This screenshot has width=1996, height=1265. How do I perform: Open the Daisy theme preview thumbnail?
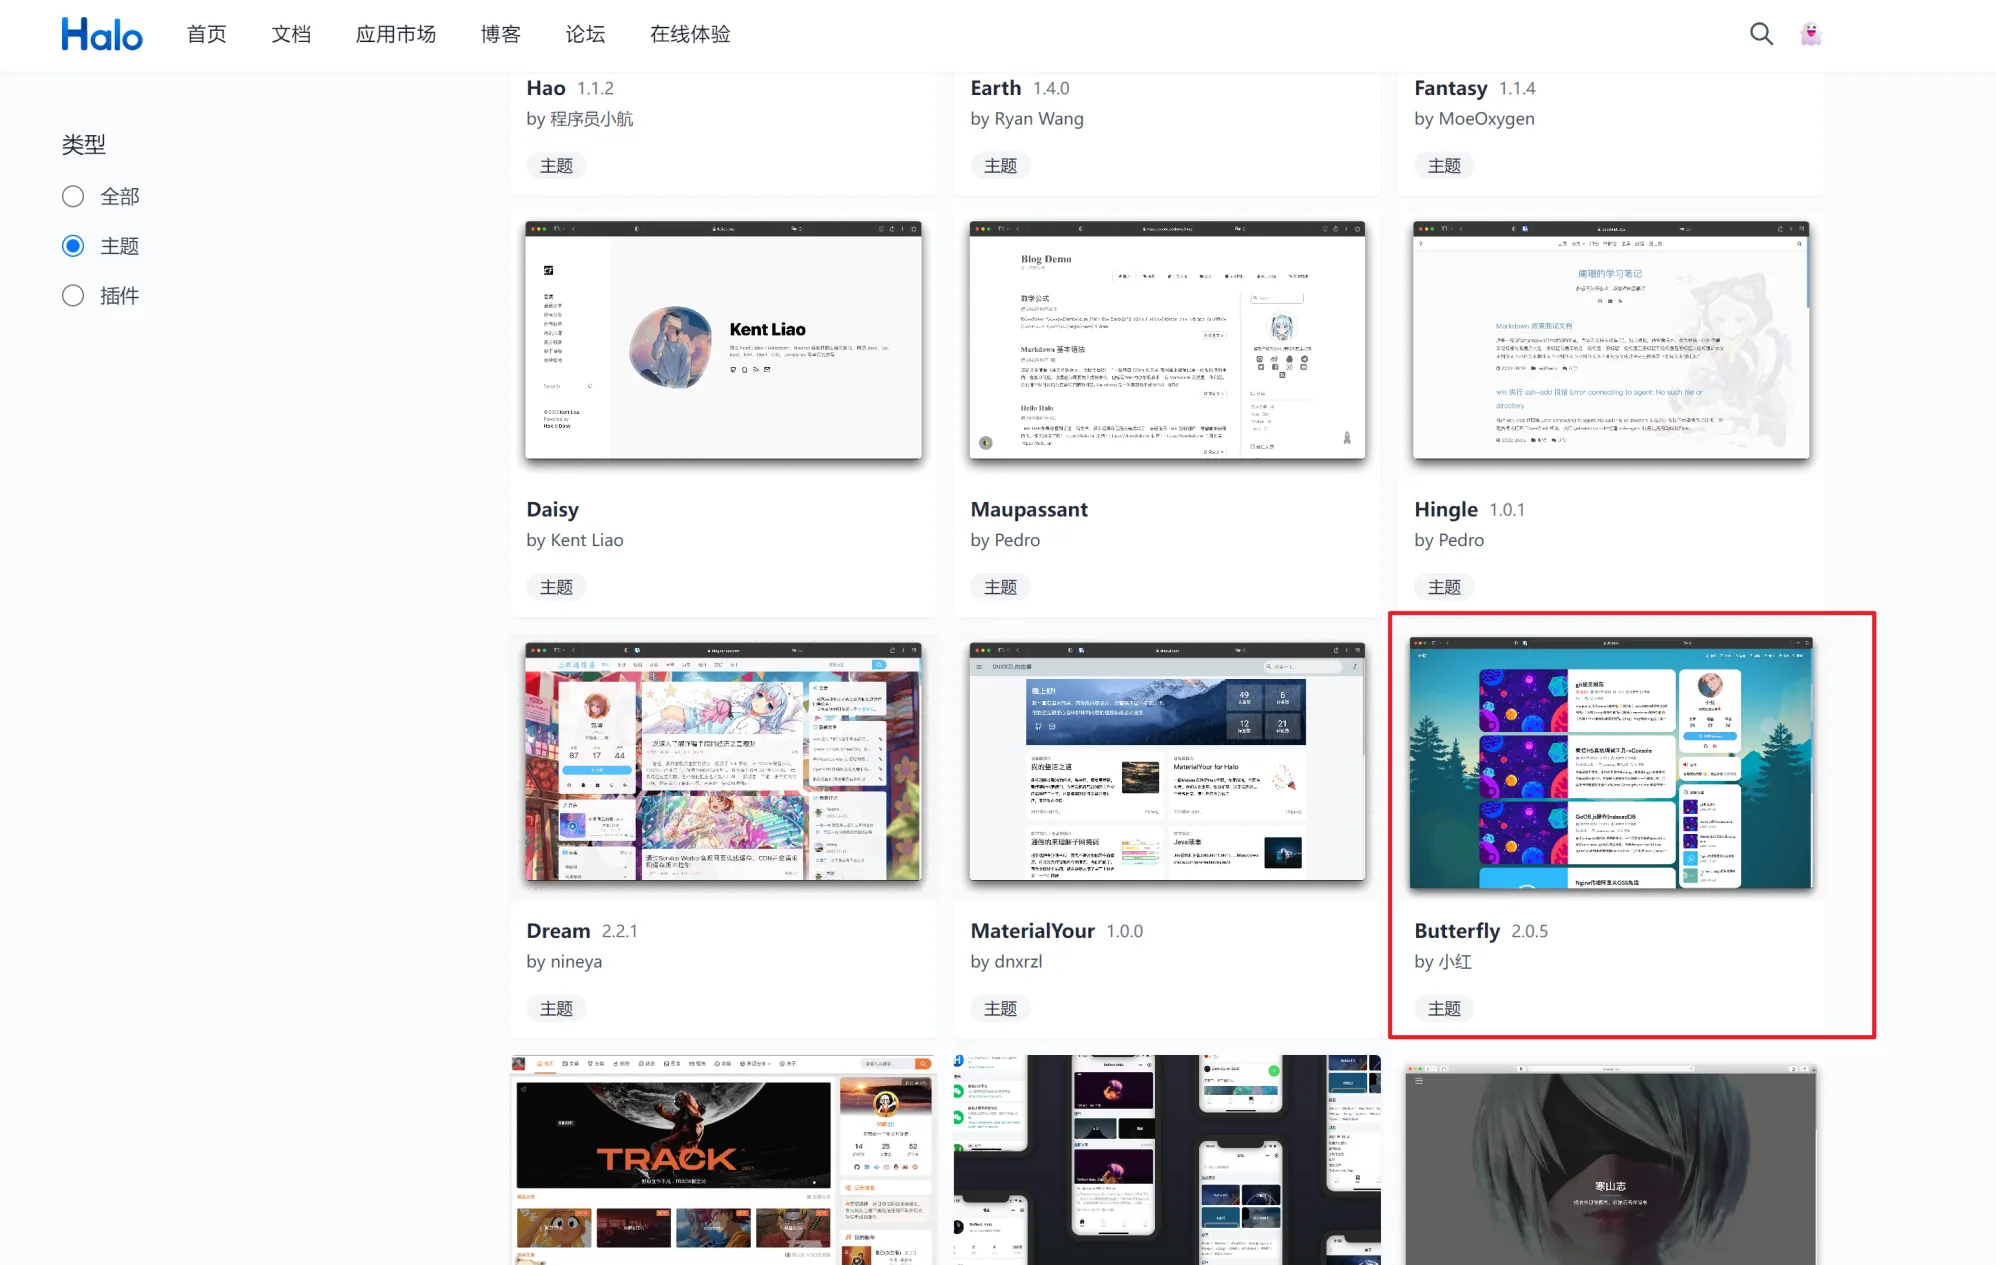point(723,341)
